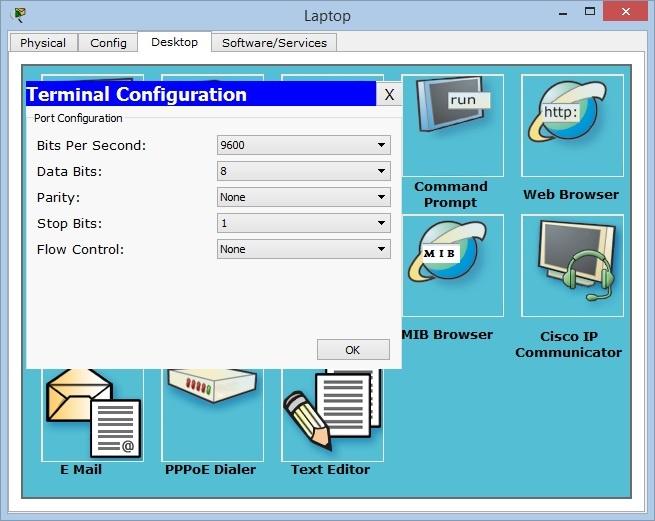Open the E Mail app icon
Viewport: 655px width, 521px height.
click(x=92, y=414)
